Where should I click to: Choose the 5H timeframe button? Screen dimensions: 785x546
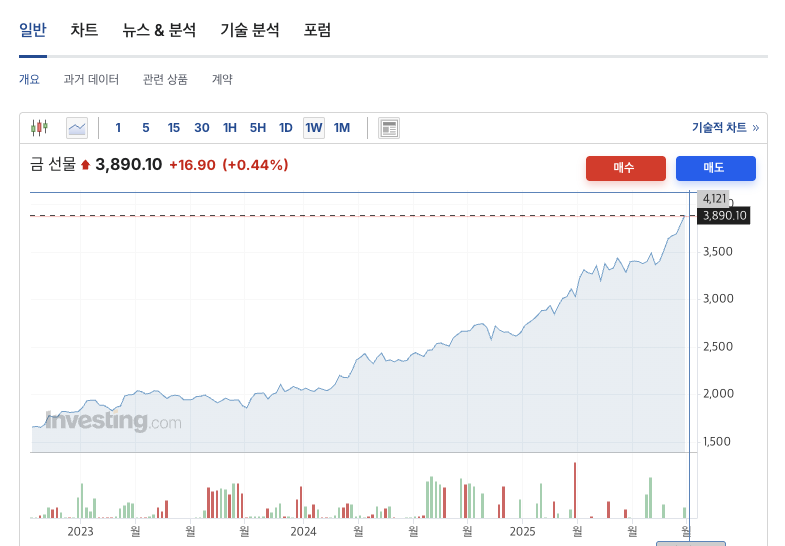258,128
